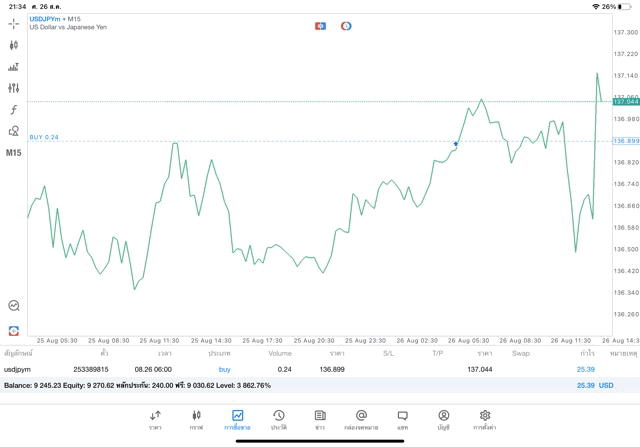The image size is (640, 447).
Task: Click the 0.24 volume cell
Action: [x=284, y=369]
